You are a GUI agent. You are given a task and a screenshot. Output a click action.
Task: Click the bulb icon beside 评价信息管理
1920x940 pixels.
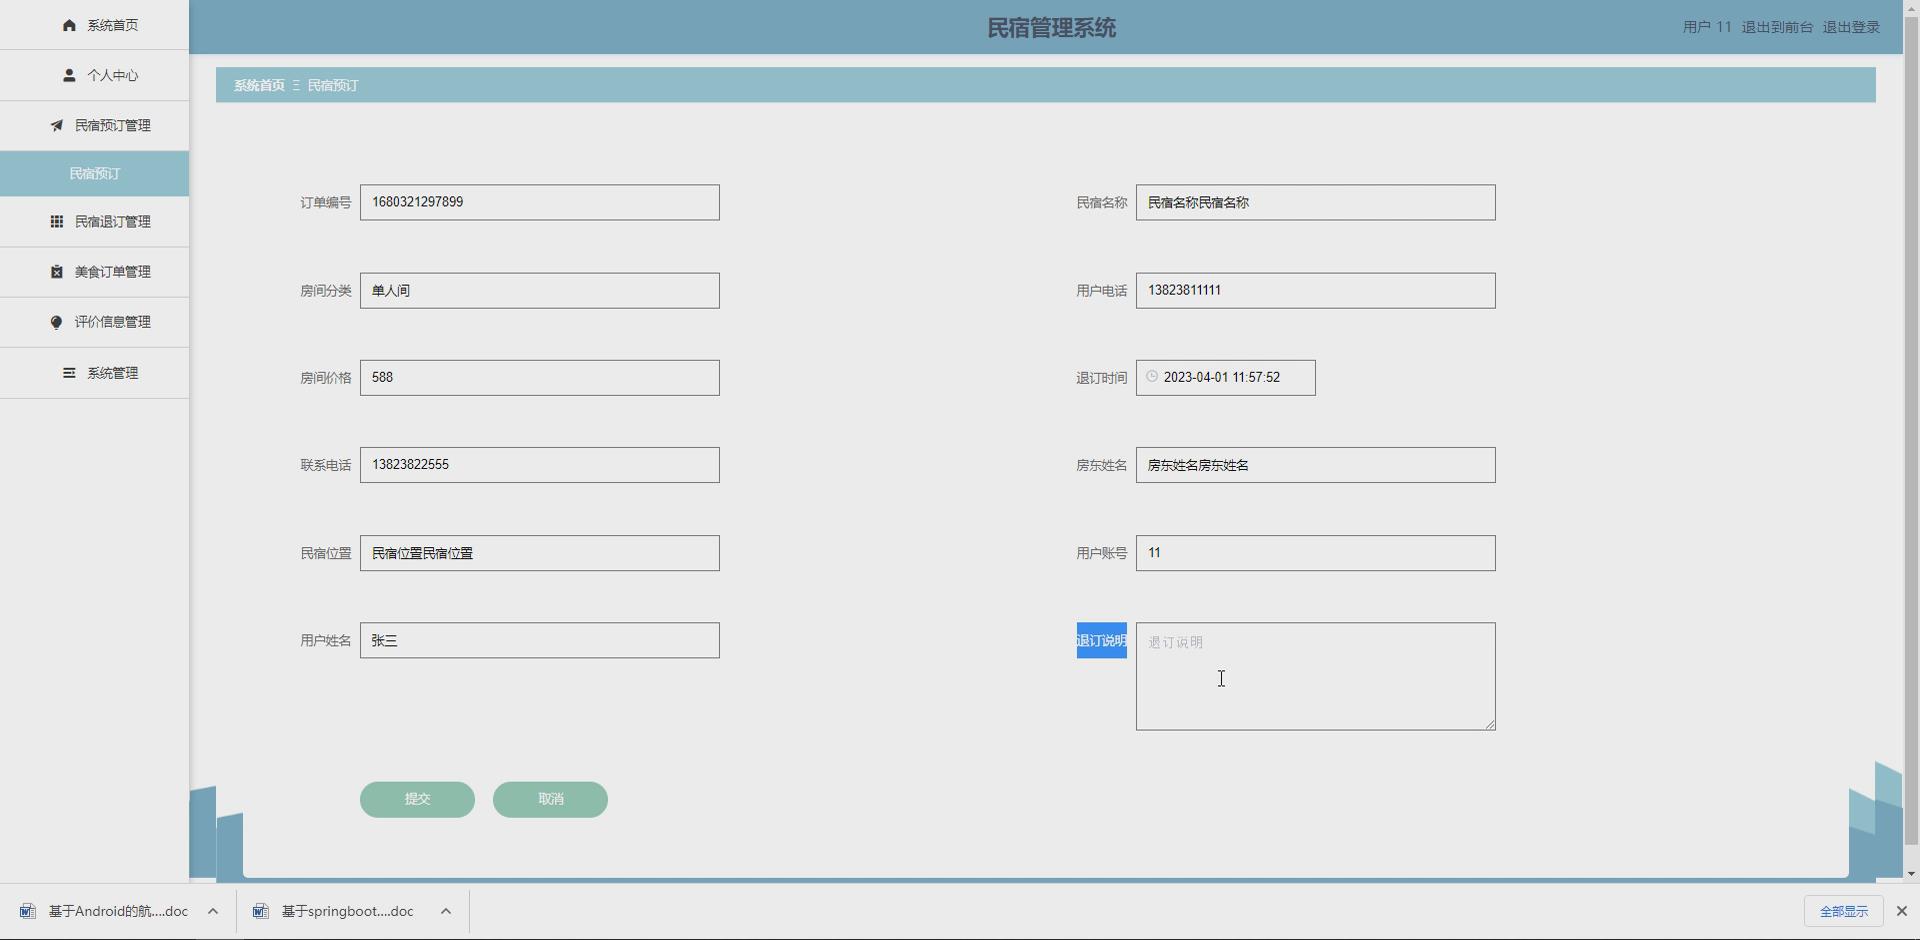(x=57, y=322)
